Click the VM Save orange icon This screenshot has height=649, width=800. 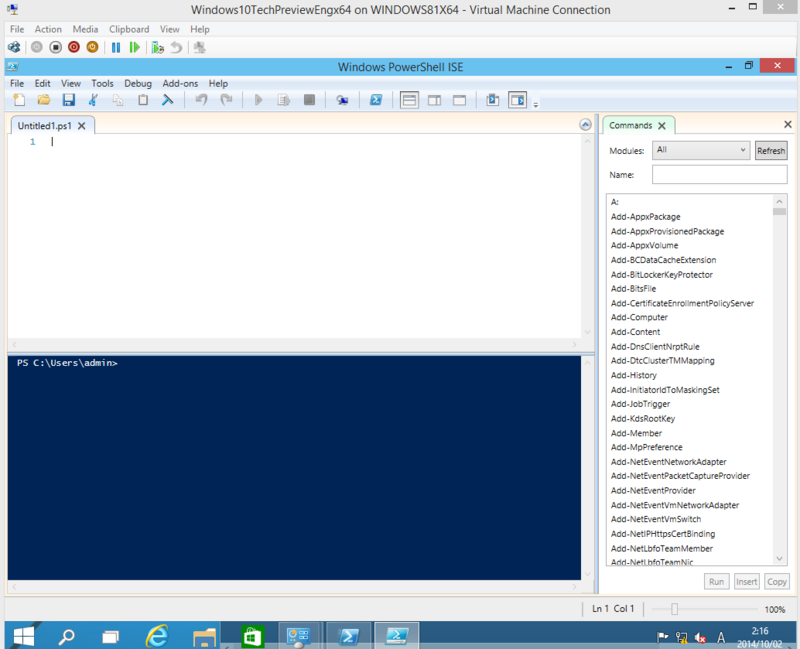click(x=92, y=47)
